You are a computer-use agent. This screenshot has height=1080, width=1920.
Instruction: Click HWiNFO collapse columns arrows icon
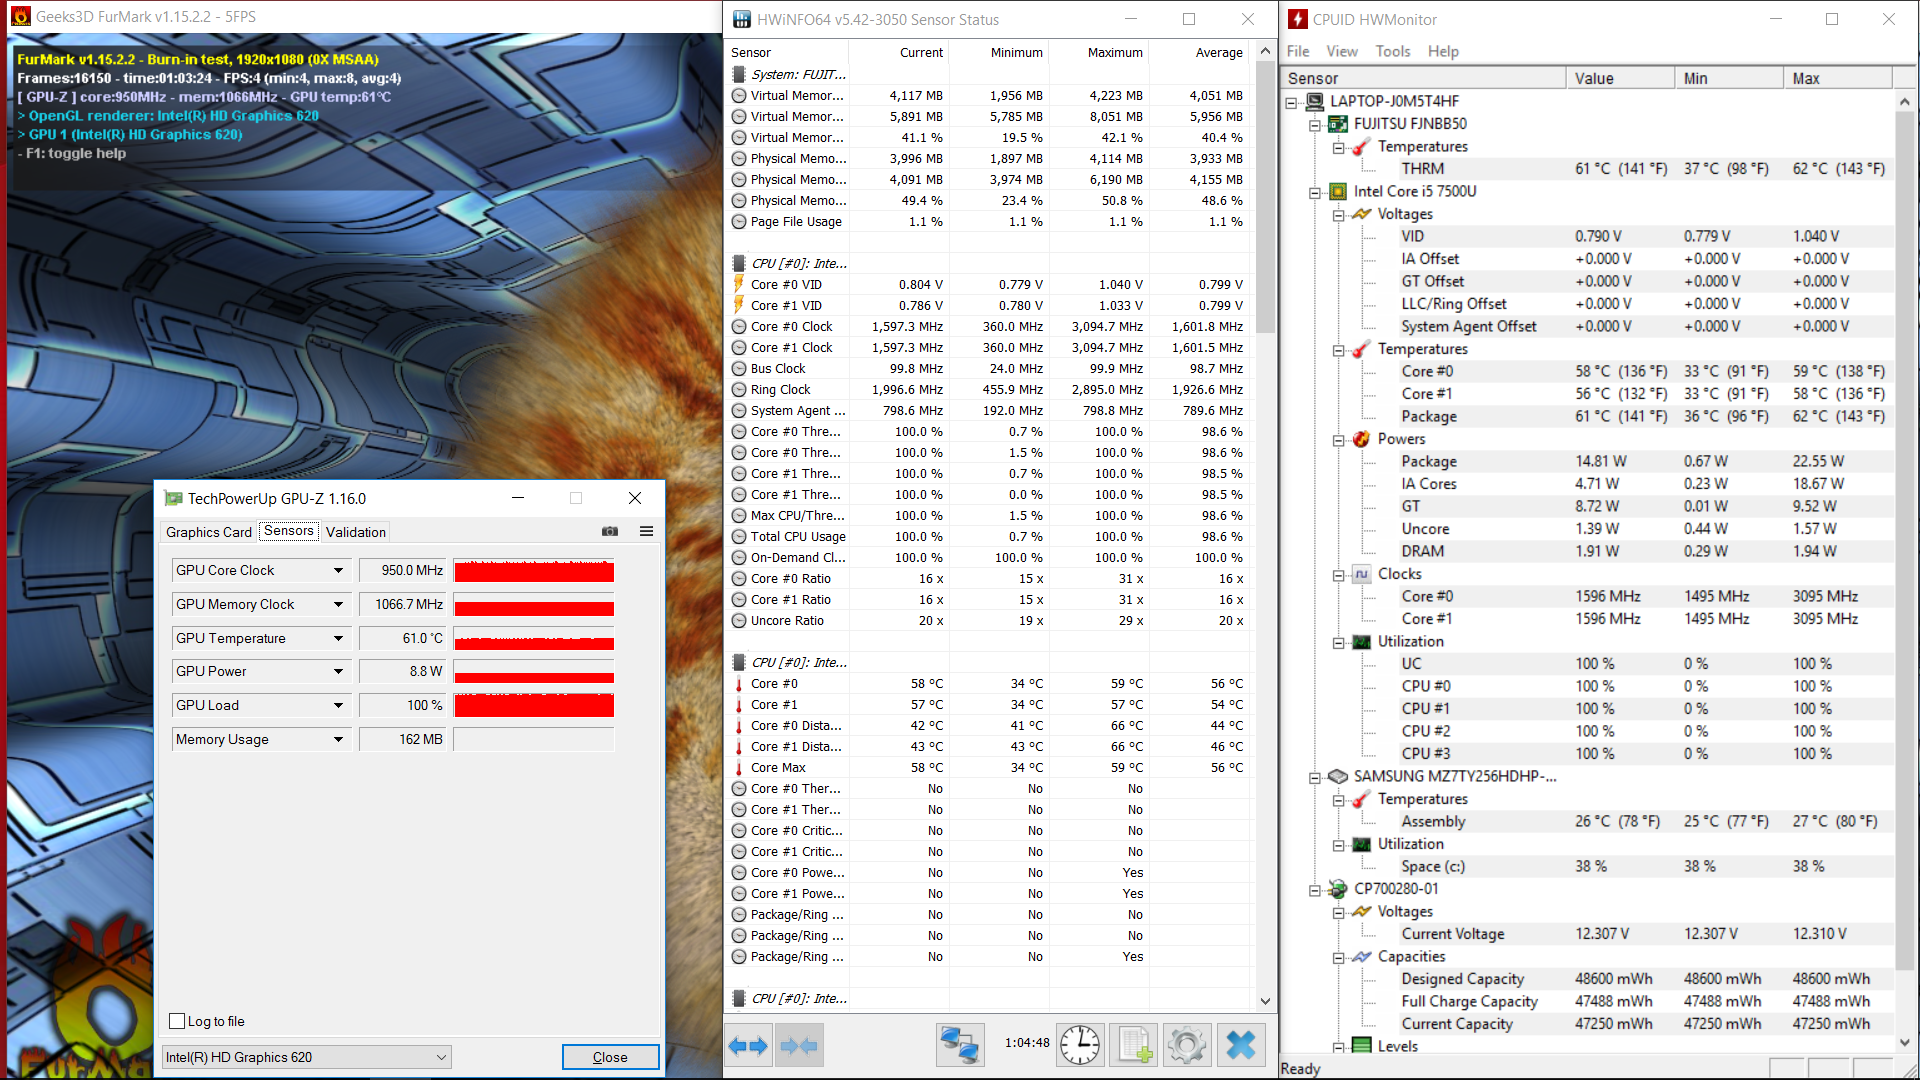click(x=799, y=1046)
